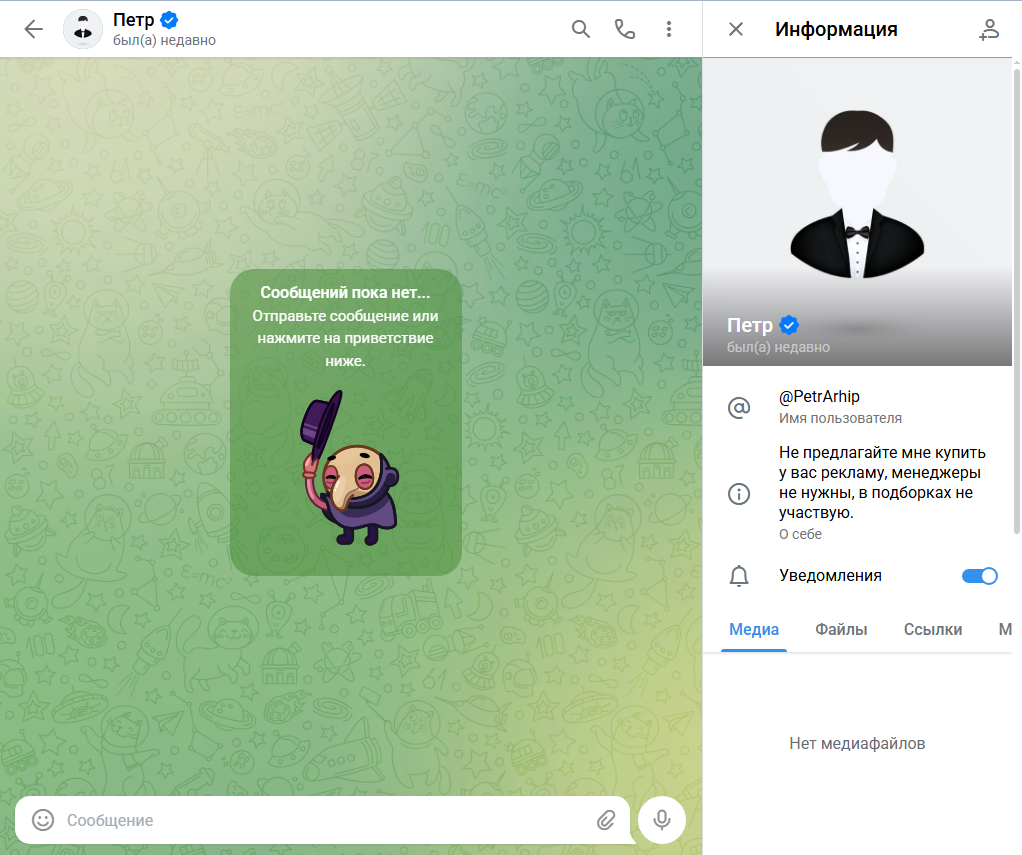Switch to the Ссылки tab

pyautogui.click(x=933, y=629)
